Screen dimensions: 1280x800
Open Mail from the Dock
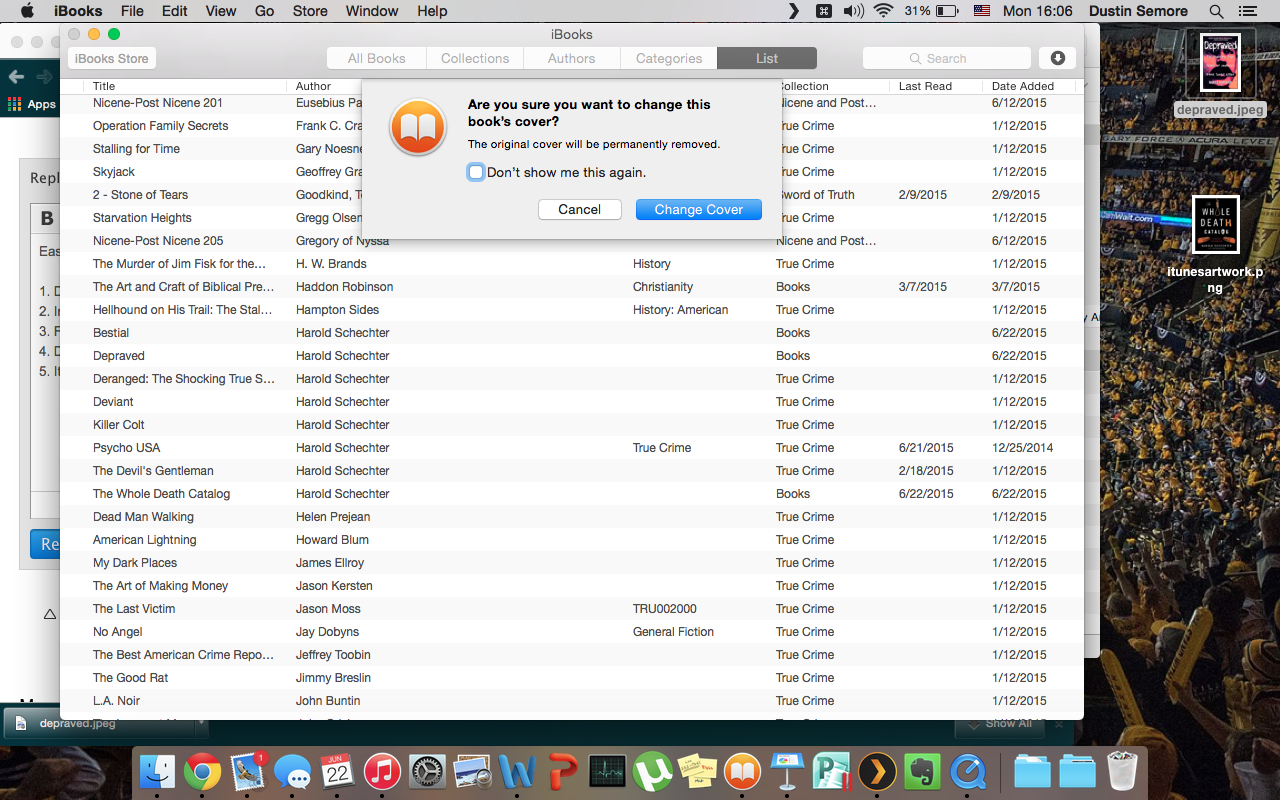[x=247, y=772]
